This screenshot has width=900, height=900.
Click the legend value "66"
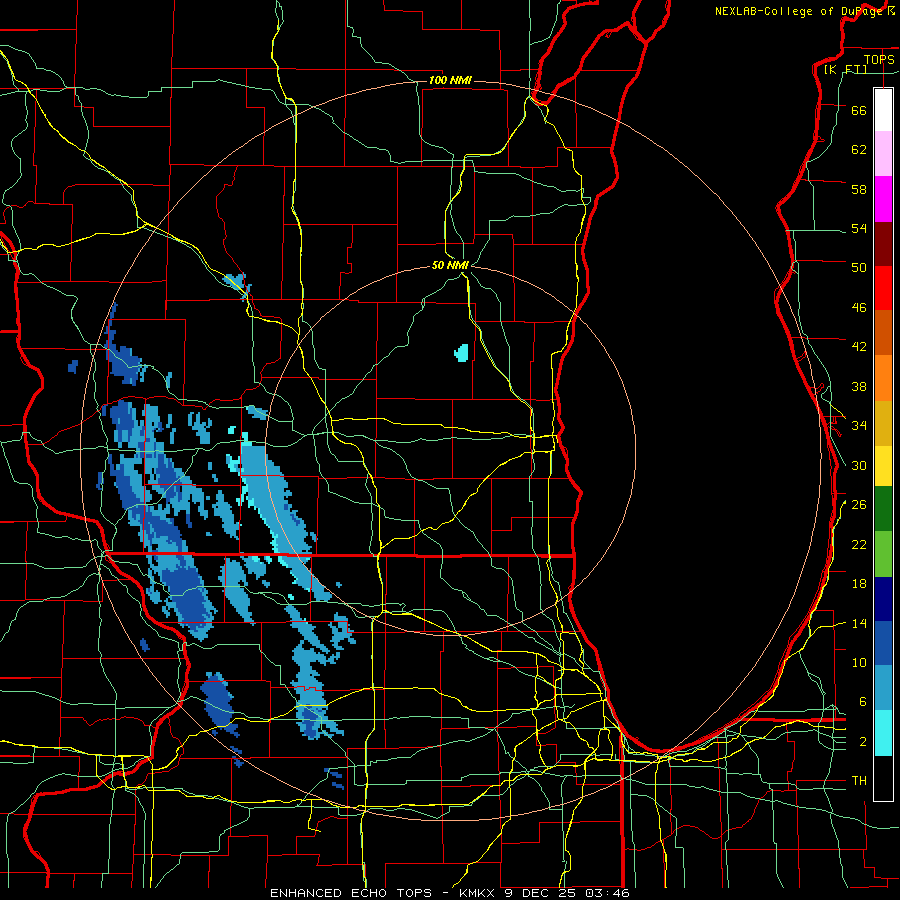pyautogui.click(x=859, y=110)
